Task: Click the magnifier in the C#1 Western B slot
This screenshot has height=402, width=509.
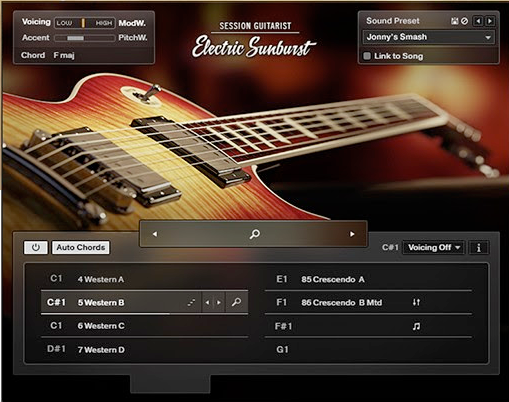Action: click(236, 302)
